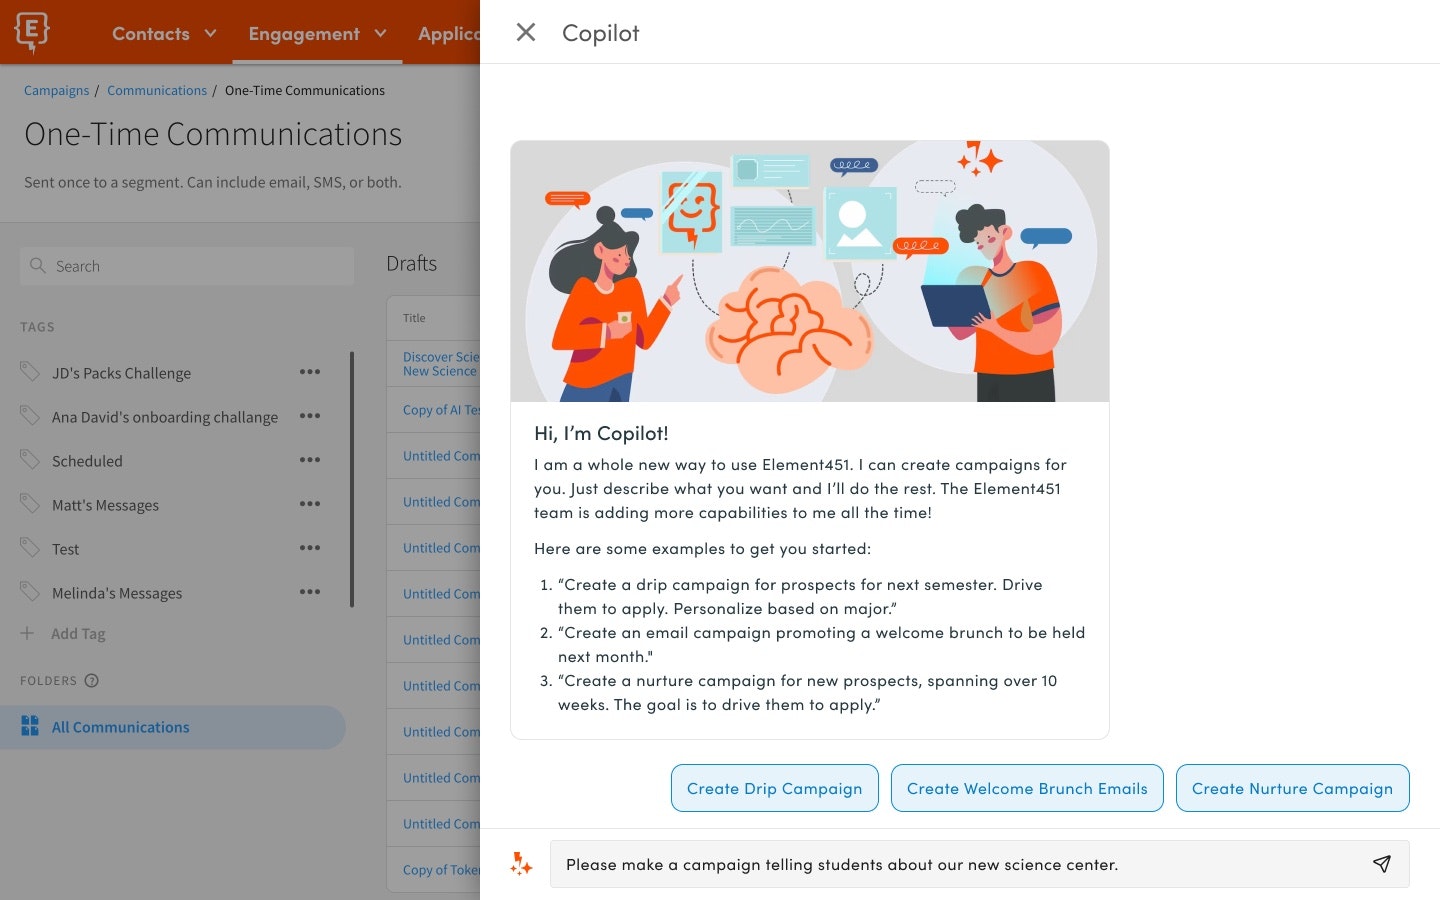
Task: Open the three-dot menu for Scheduled tag
Action: [310, 460]
